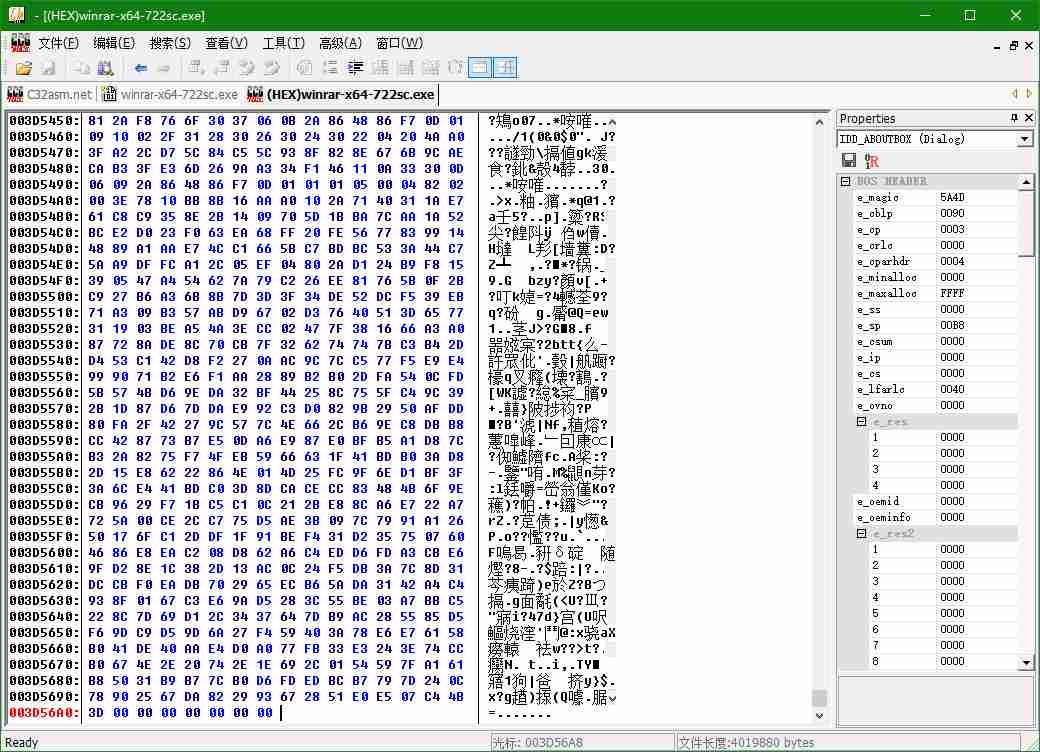This screenshot has width=1040, height=752.
Task: Click the C32asm logo in the menu bar
Action: point(20,44)
